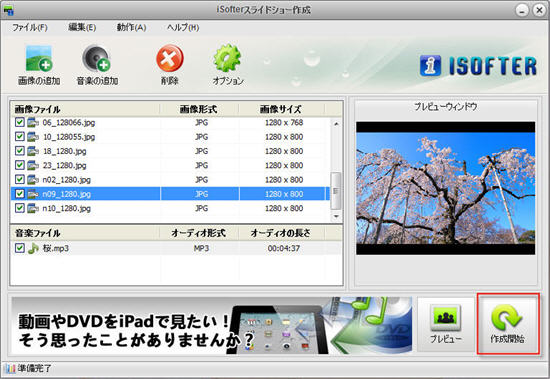Image resolution: width=550 pixels, height=379 pixels.
Task: Click the オーディオの長さ column header
Action: pyautogui.click(x=281, y=233)
